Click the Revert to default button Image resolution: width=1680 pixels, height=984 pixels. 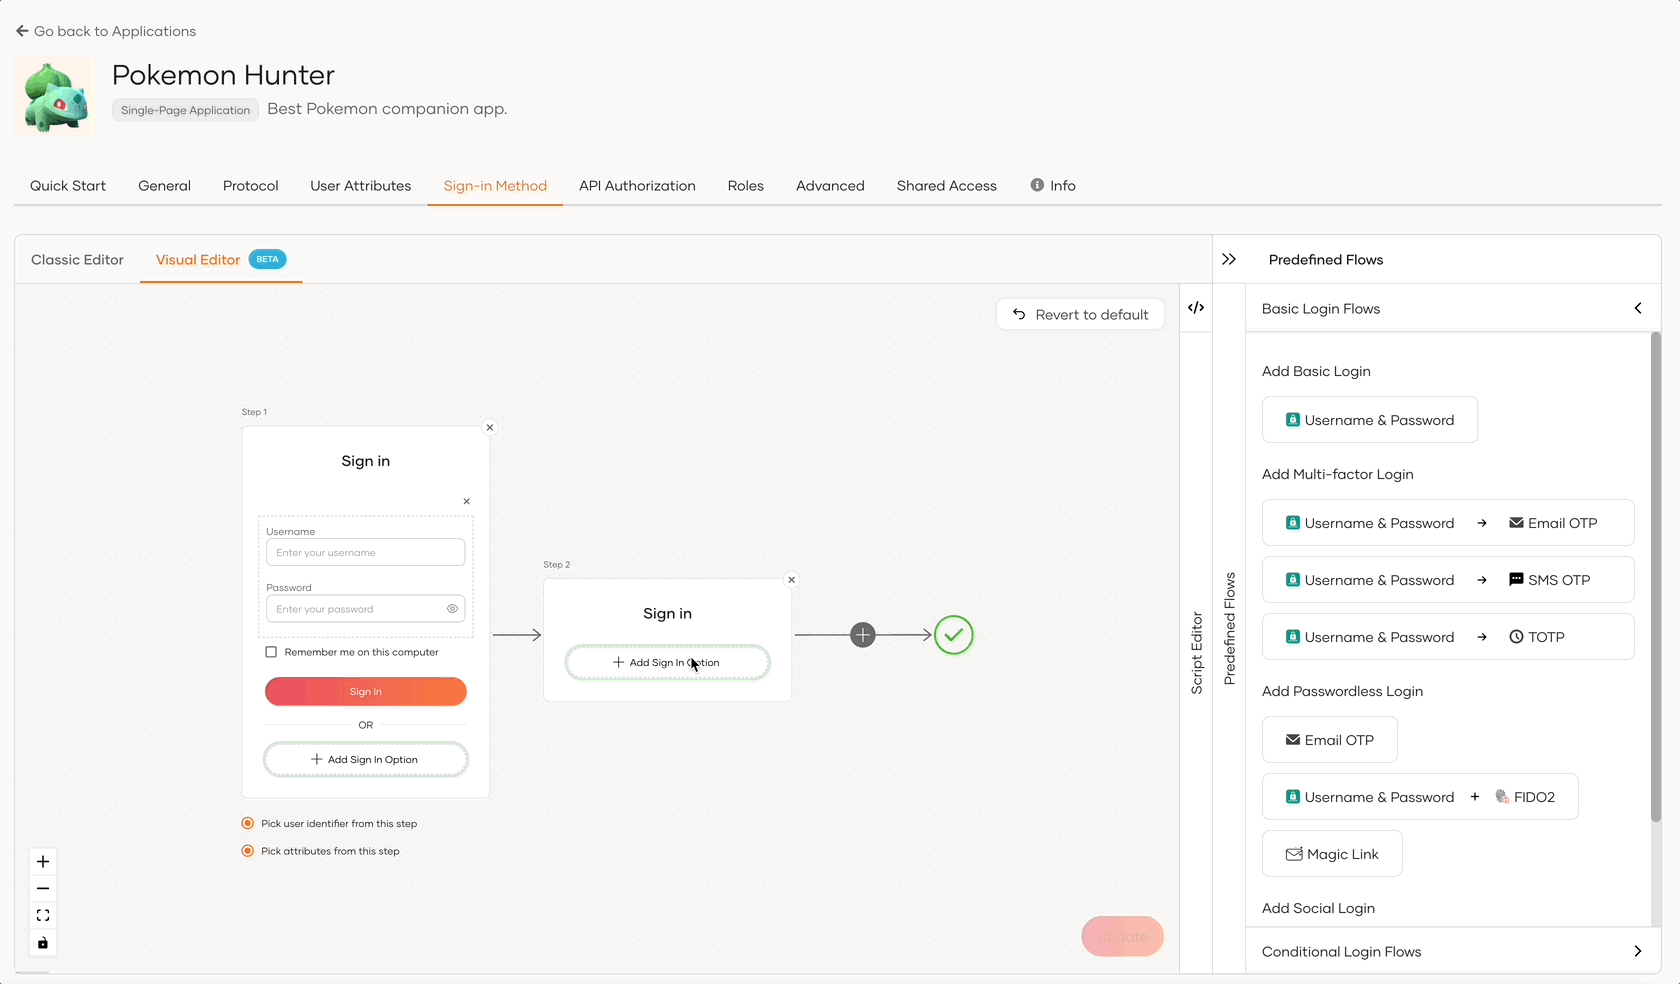[1080, 314]
